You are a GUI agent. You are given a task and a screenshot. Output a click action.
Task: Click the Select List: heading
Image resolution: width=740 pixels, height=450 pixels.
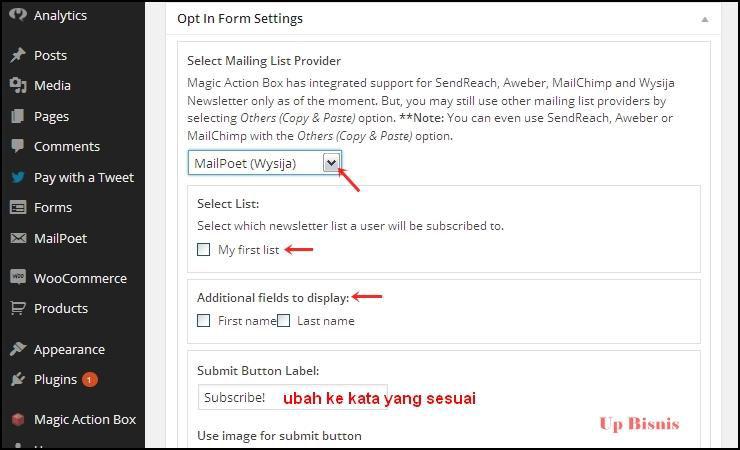tap(228, 204)
